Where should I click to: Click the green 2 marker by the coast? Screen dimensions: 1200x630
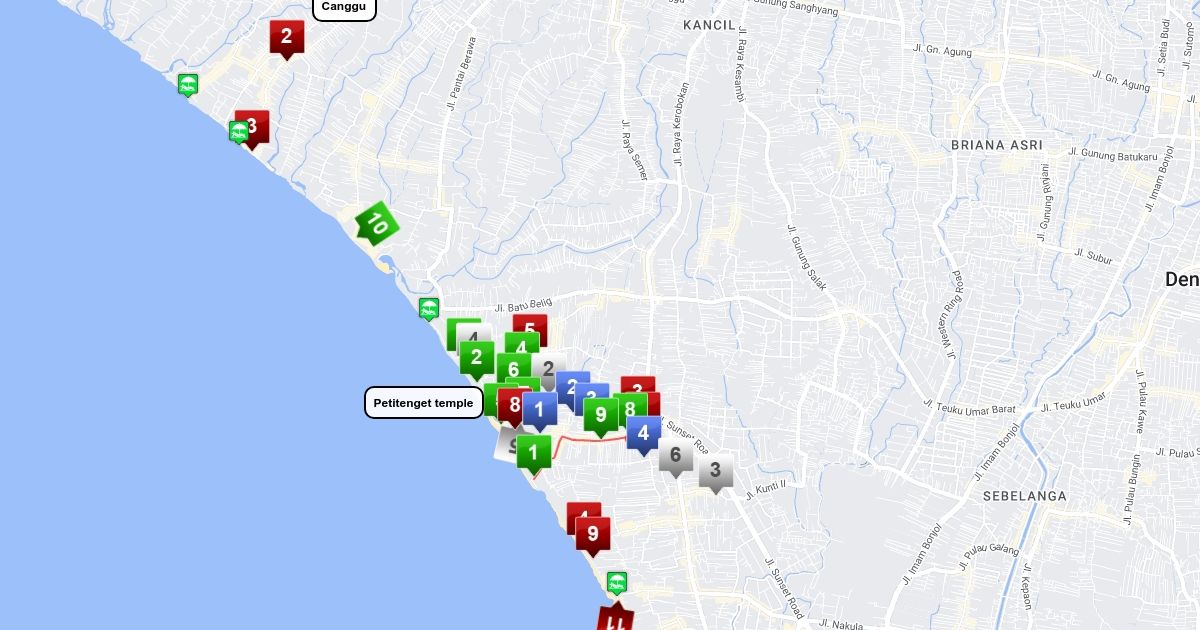point(476,358)
